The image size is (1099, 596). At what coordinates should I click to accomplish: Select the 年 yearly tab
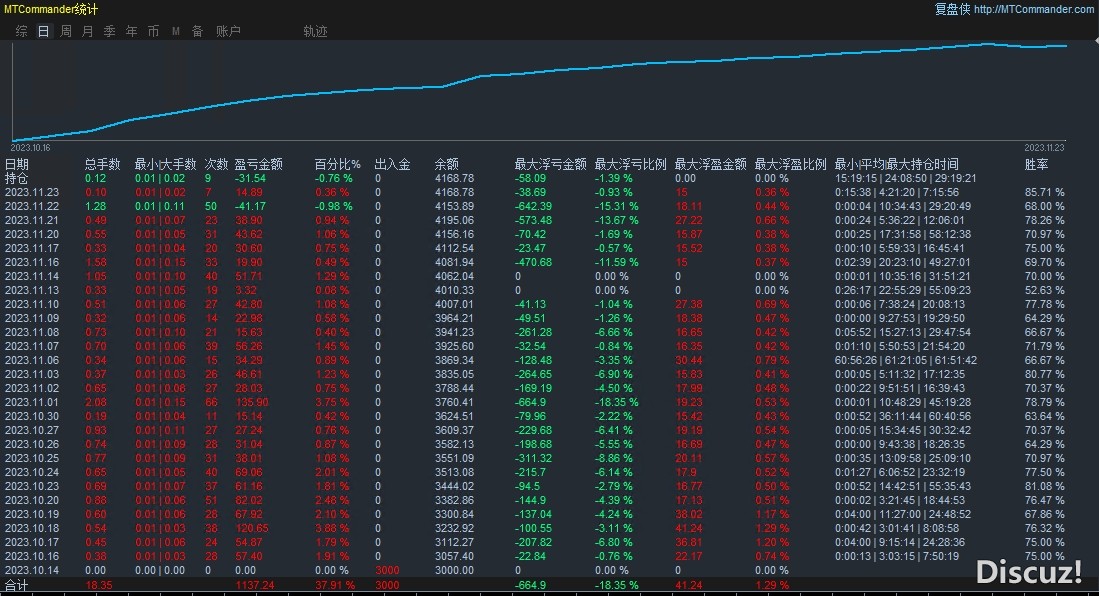(x=131, y=31)
